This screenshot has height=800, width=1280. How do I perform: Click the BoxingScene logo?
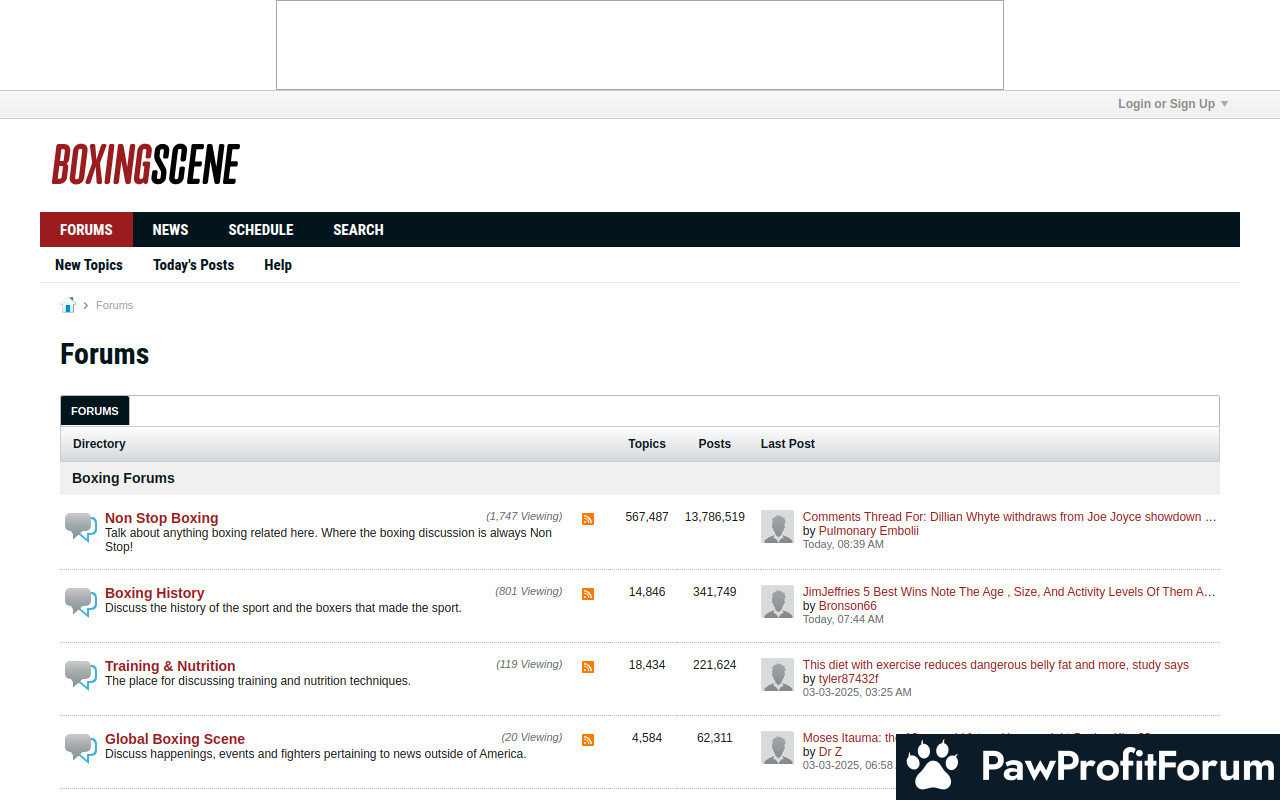tap(146, 165)
